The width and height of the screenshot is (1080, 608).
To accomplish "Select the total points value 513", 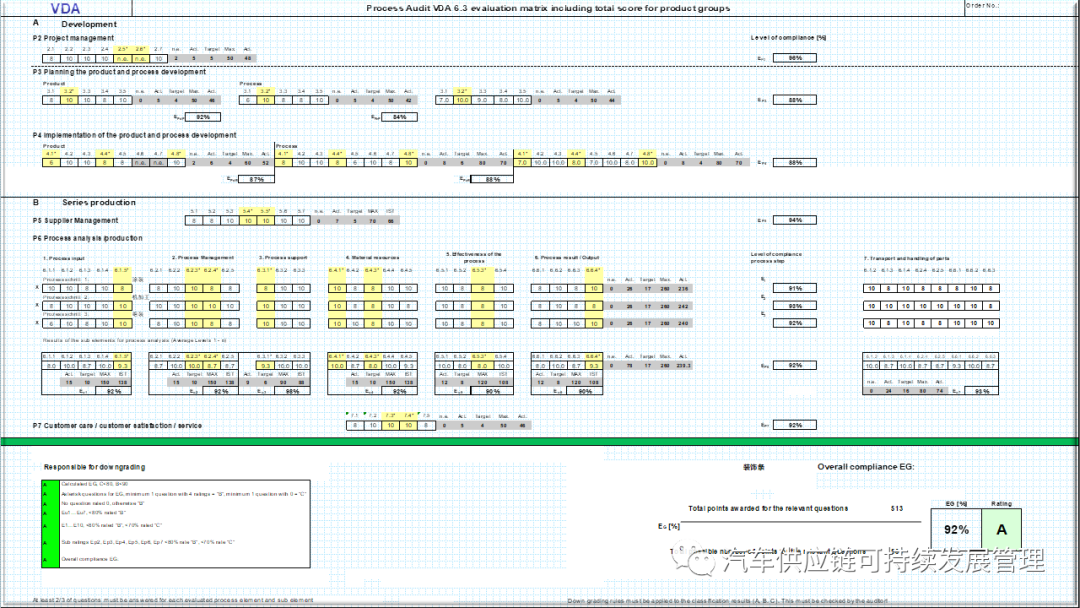I will click(896, 509).
